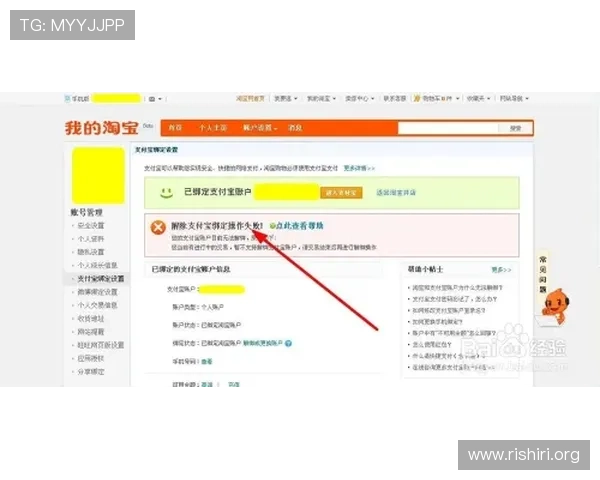Click the 解绑或更换账户 link
The image size is (600, 480).
point(263,343)
